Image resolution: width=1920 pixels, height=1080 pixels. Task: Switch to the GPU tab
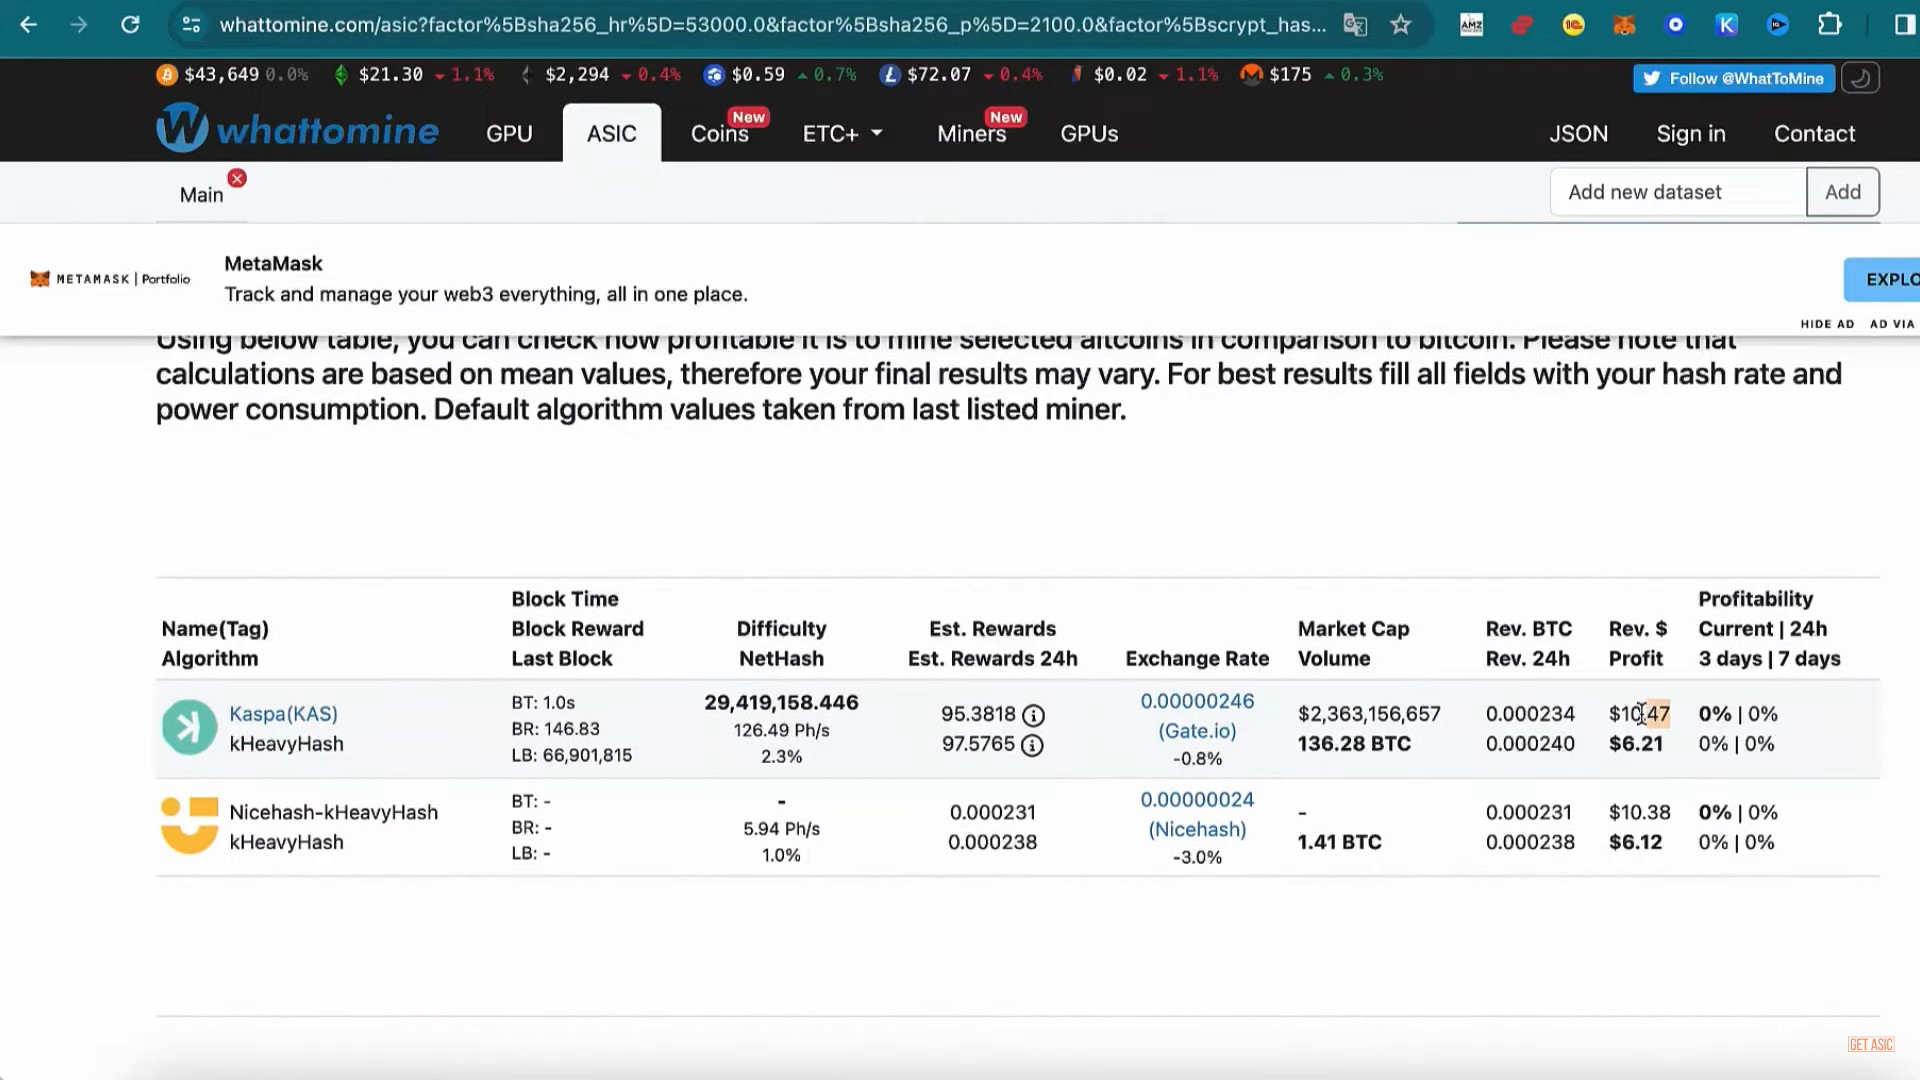click(509, 133)
